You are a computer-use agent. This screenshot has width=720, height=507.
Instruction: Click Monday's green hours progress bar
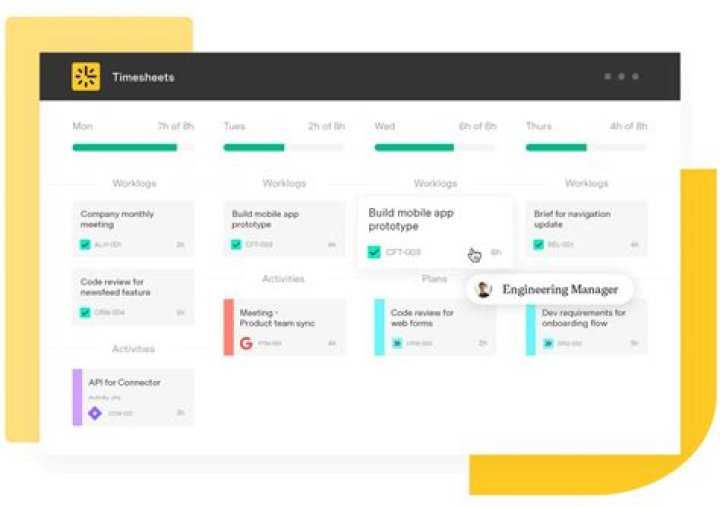[x=124, y=147]
